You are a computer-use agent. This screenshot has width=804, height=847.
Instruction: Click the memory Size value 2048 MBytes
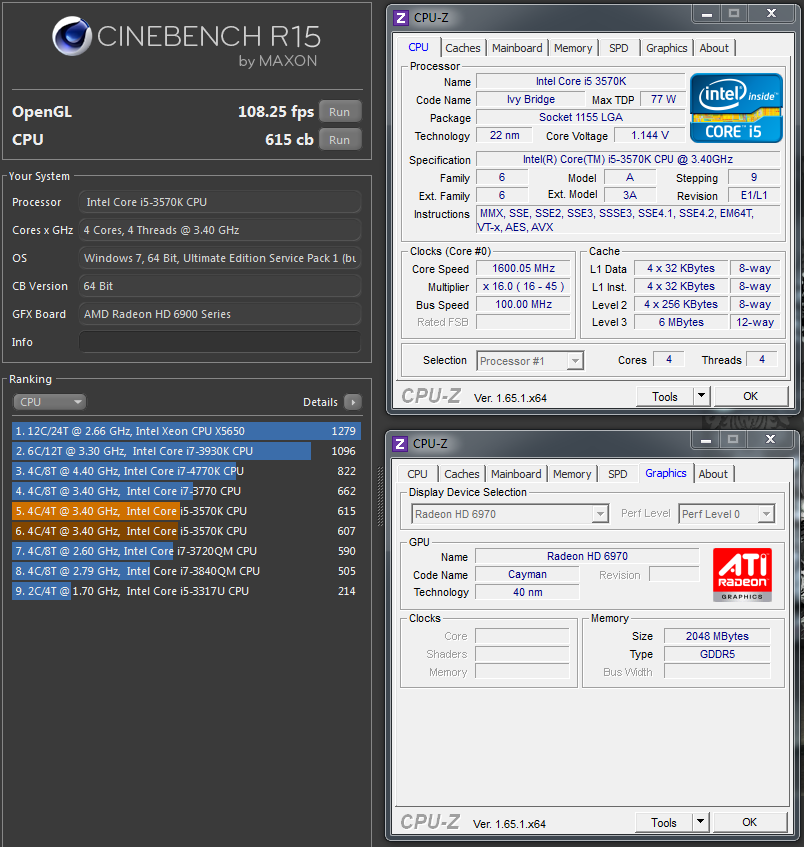coord(717,636)
